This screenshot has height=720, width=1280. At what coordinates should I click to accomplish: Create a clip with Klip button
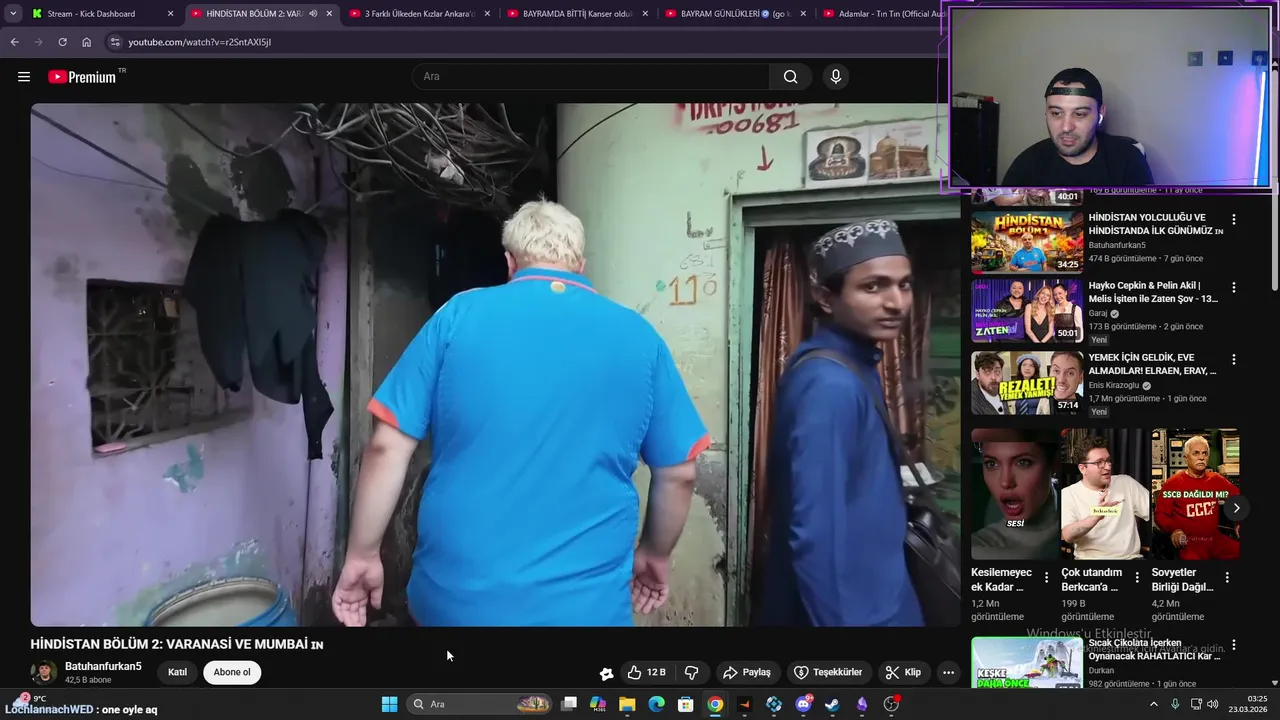coord(903,672)
